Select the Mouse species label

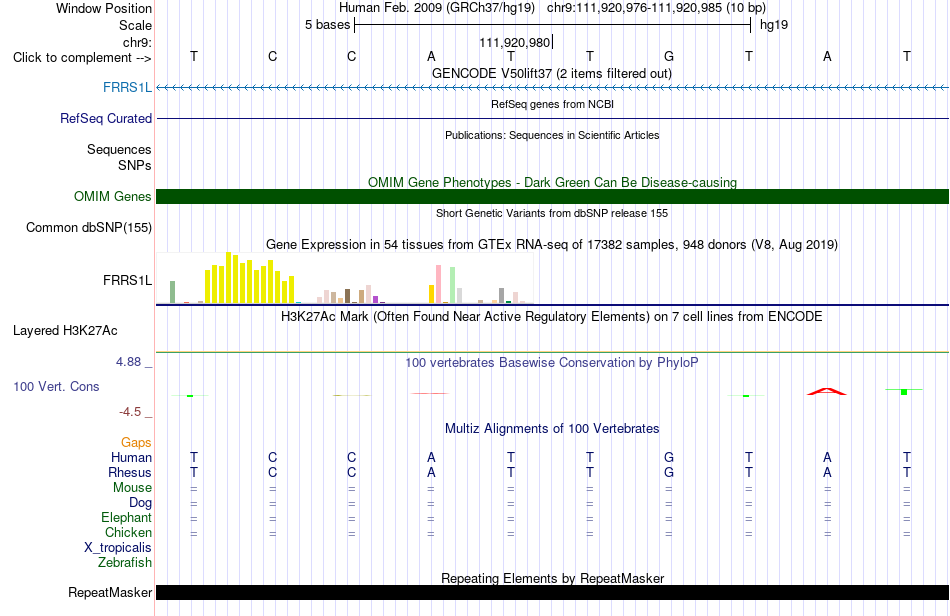133,488
